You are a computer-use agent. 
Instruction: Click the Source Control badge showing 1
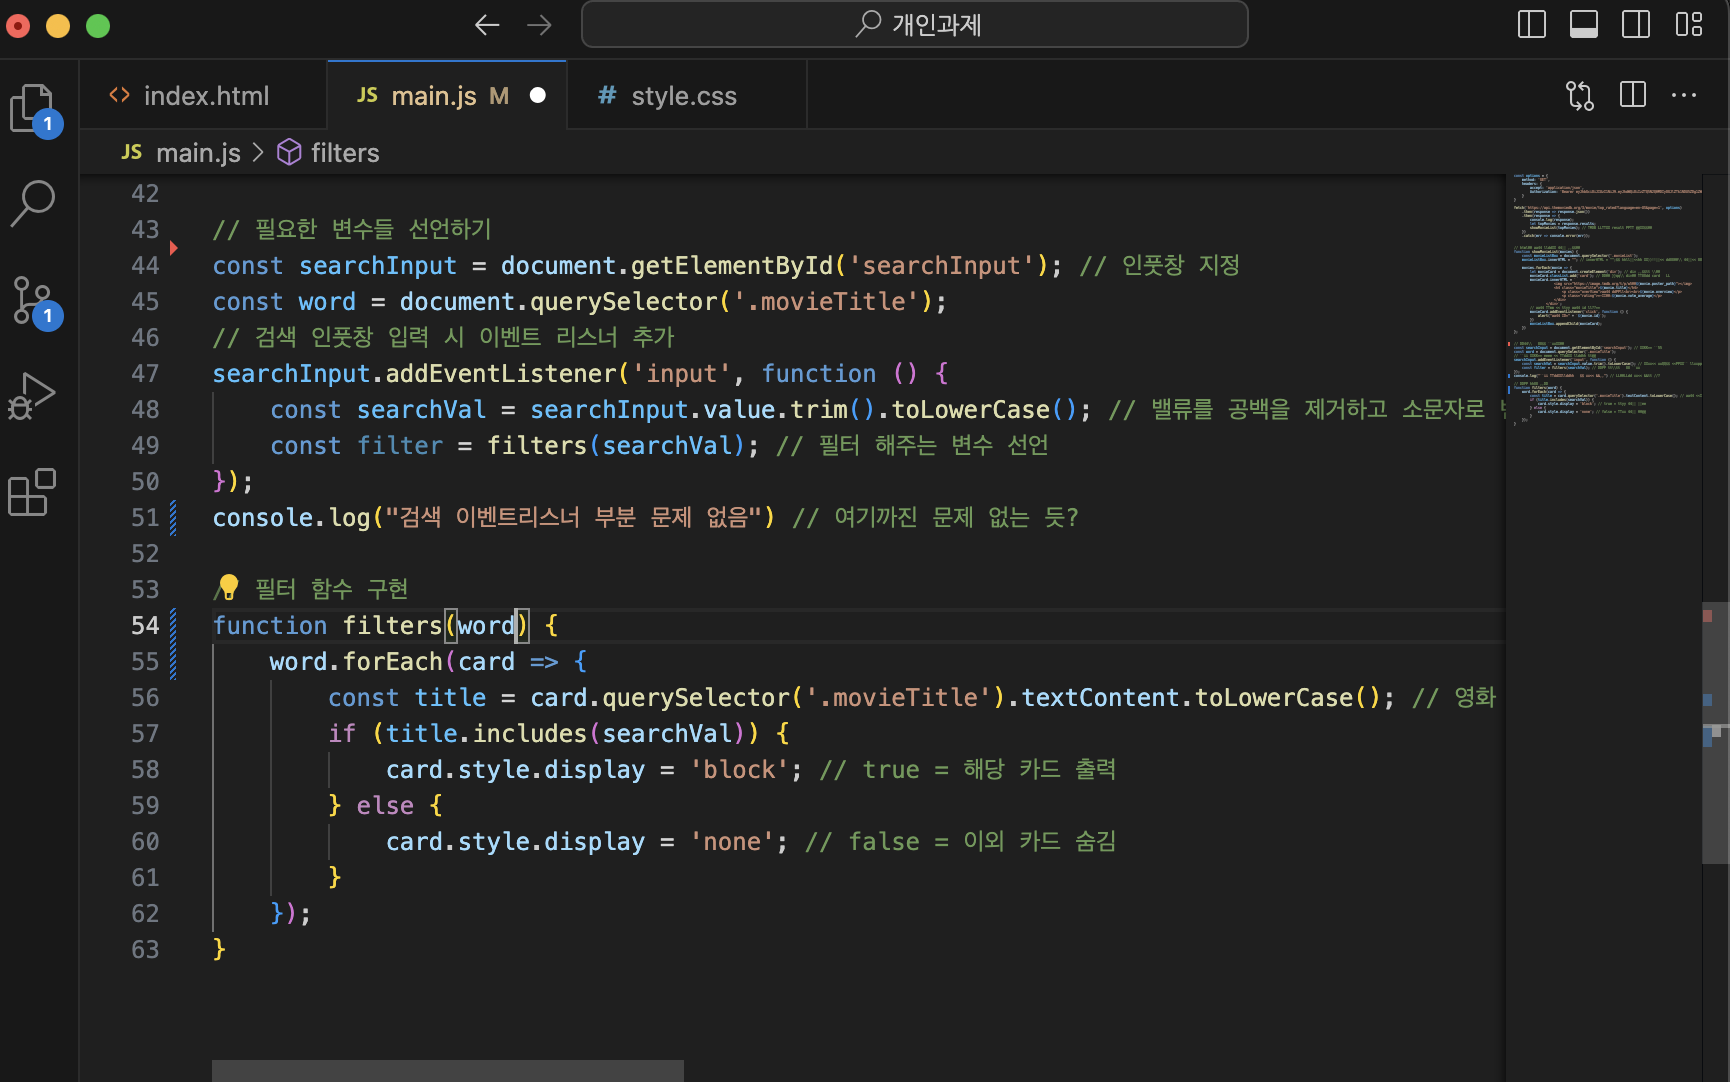[x=47, y=316]
